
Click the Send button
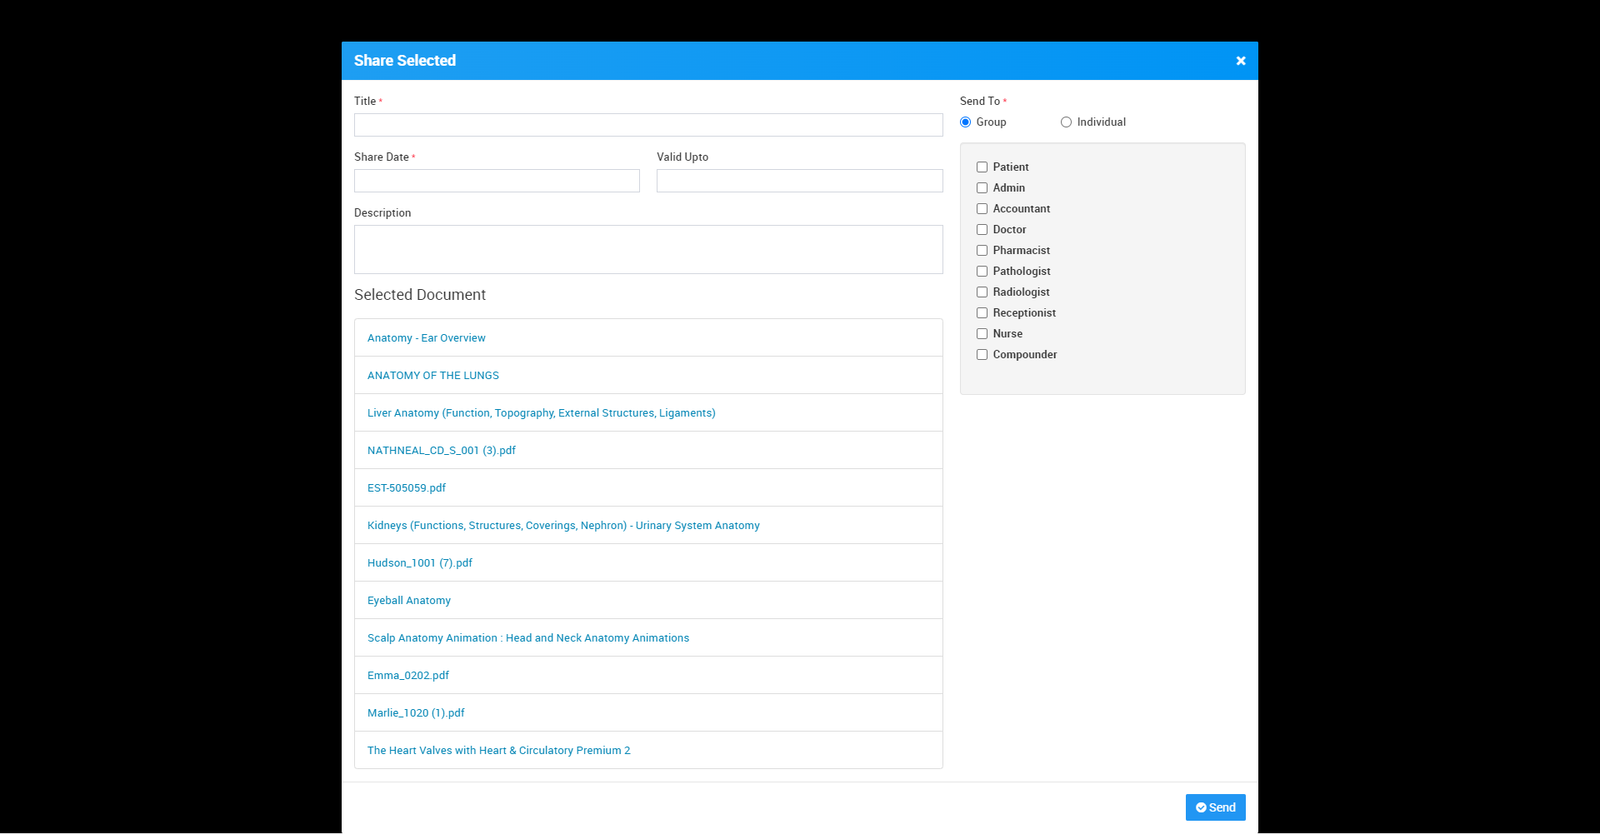tap(1215, 807)
